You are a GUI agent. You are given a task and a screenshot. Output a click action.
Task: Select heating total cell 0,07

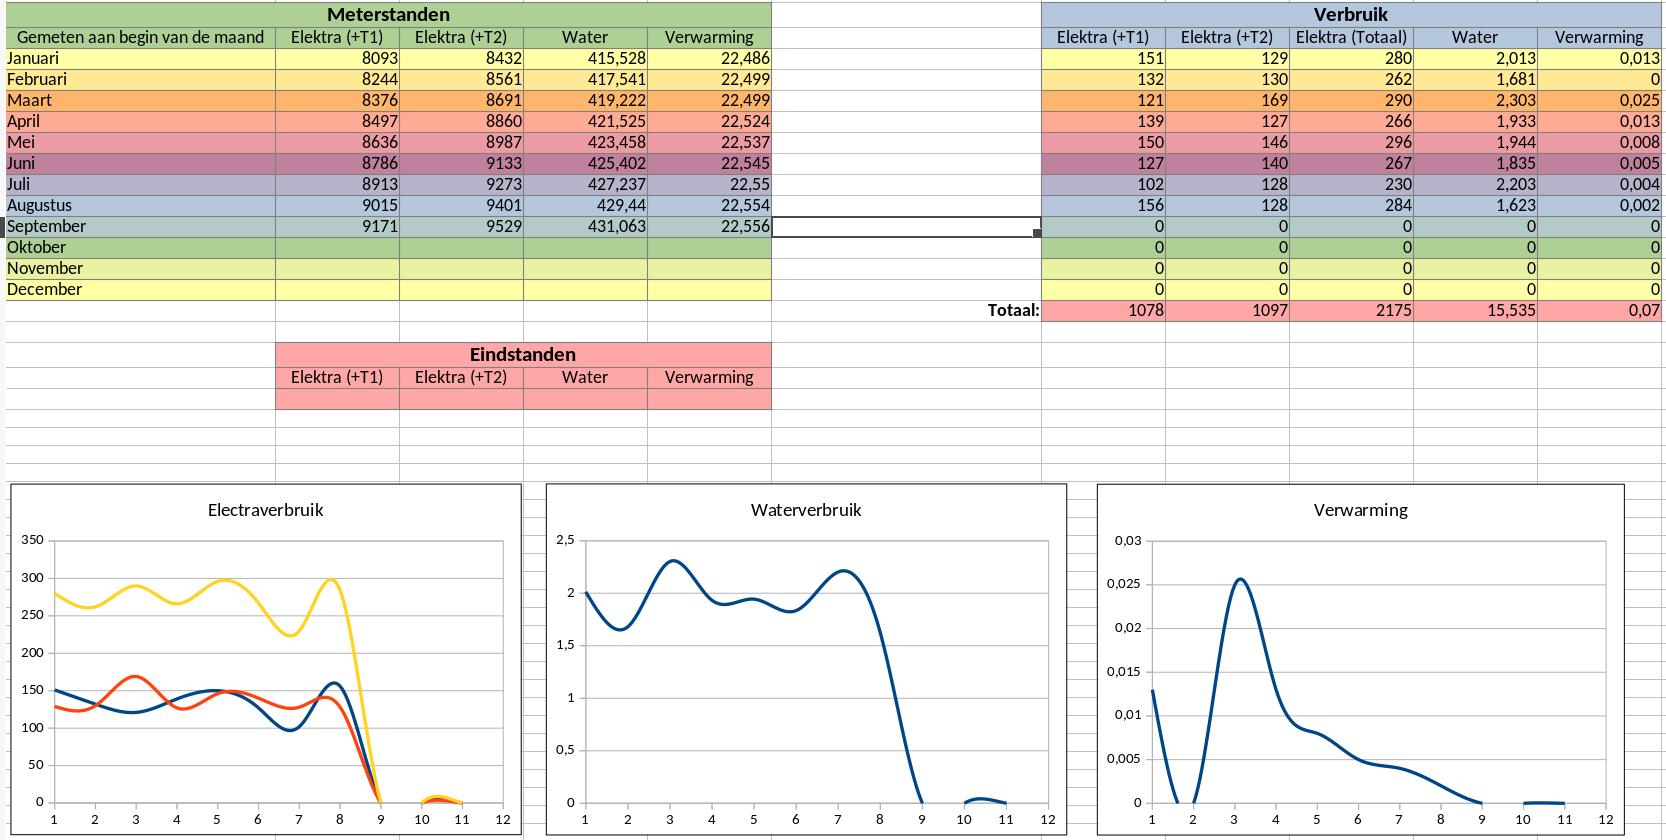tap(1599, 310)
